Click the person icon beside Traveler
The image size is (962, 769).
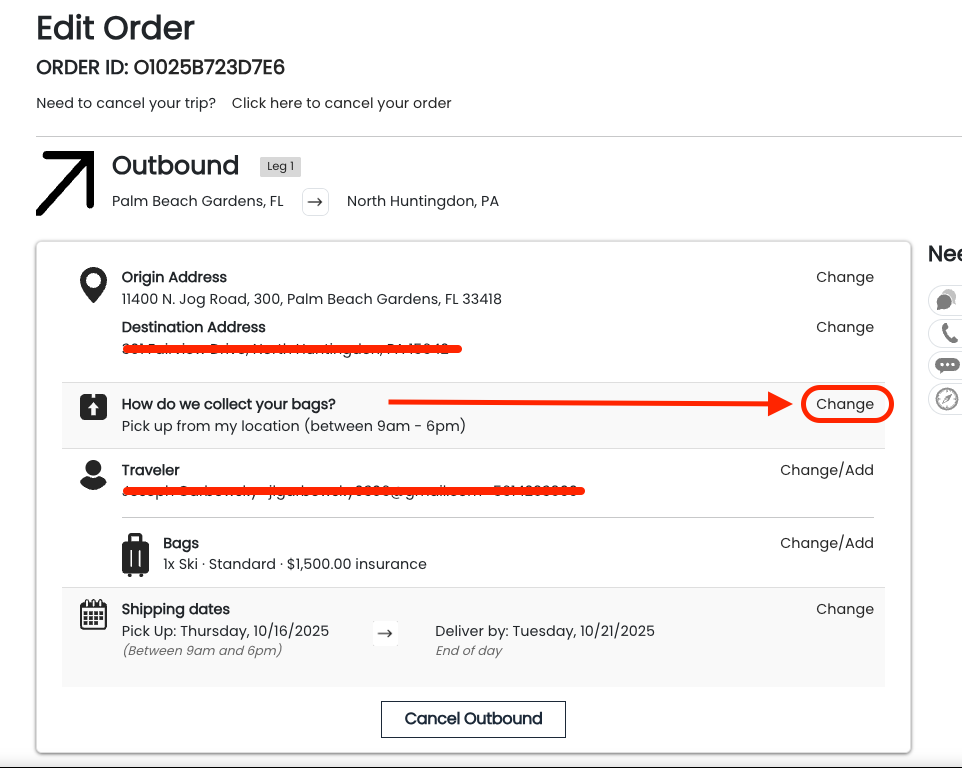click(93, 475)
